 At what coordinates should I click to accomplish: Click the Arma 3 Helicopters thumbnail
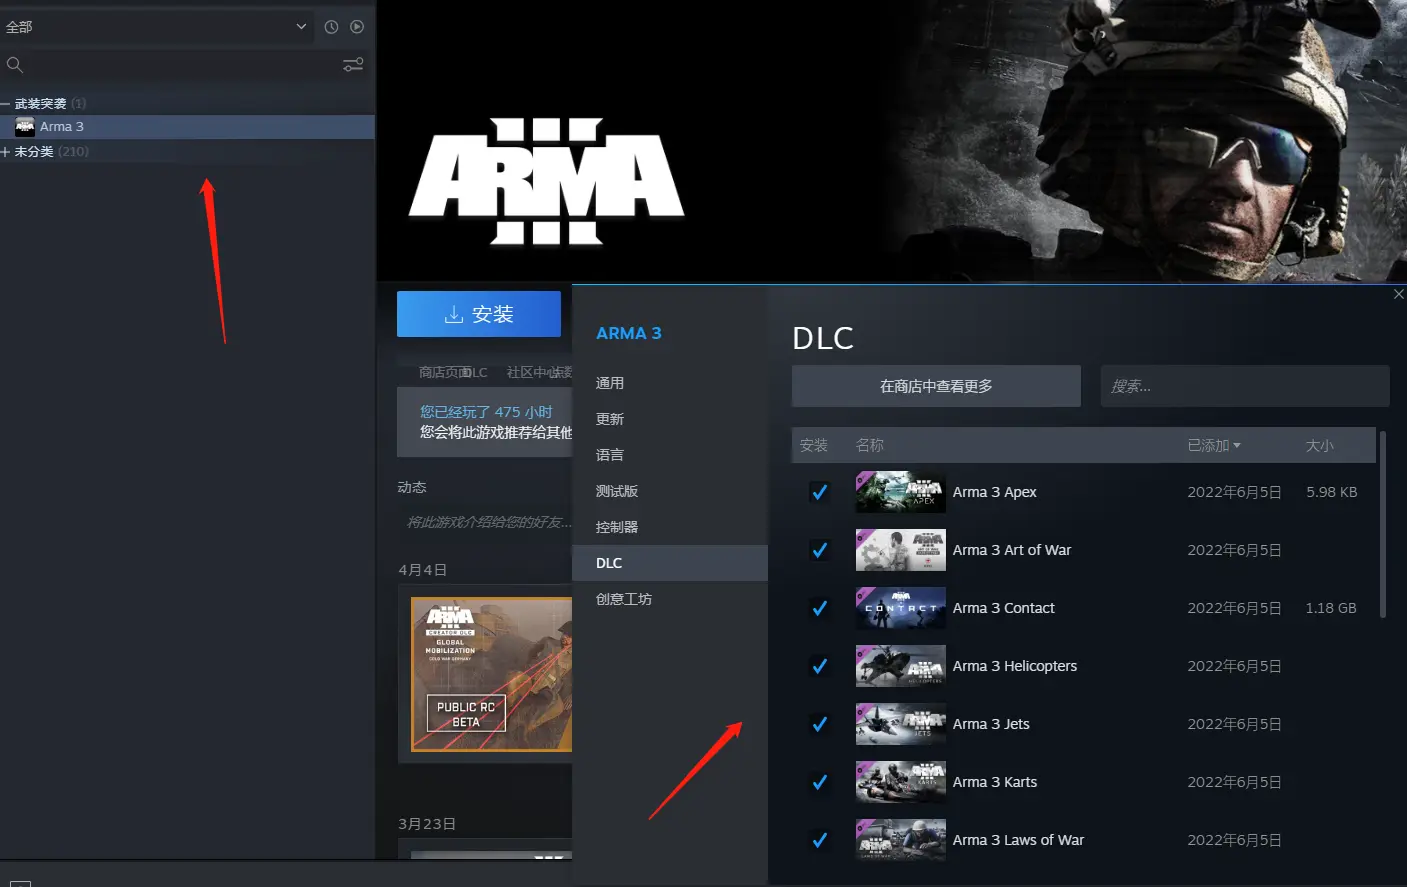pyautogui.click(x=901, y=666)
